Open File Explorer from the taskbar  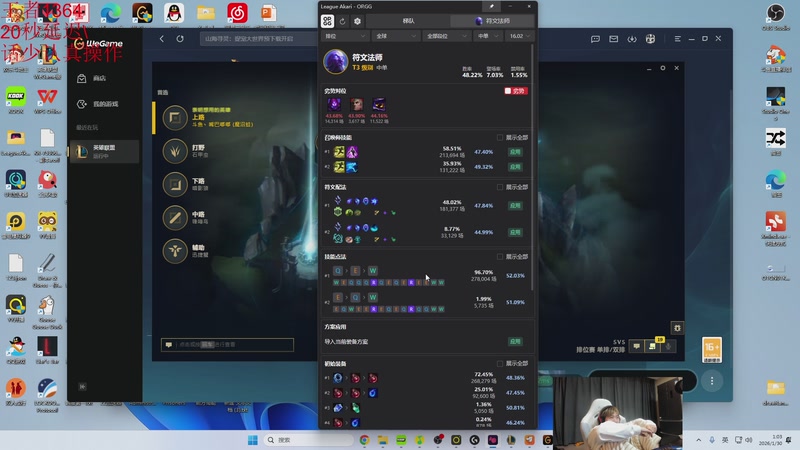[383, 440]
